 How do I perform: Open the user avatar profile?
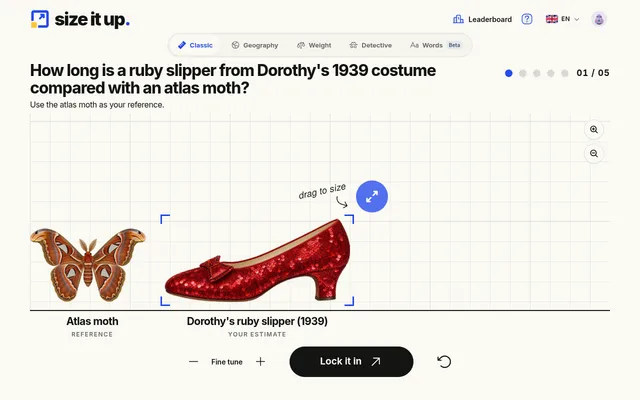point(599,19)
